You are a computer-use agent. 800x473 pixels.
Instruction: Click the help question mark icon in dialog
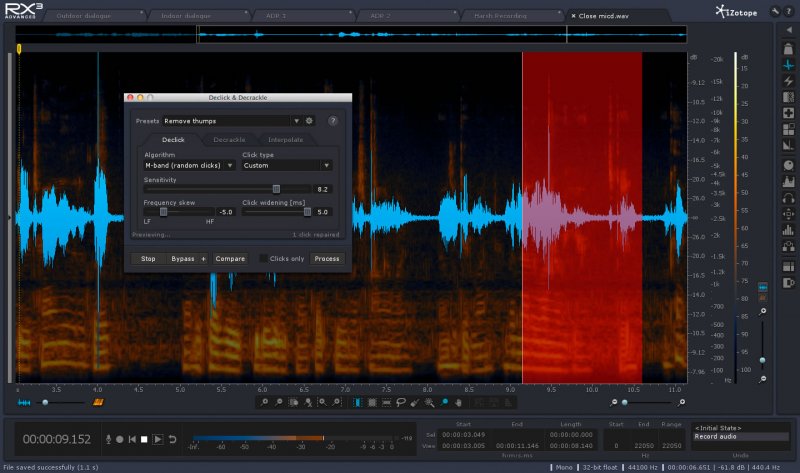click(x=332, y=120)
